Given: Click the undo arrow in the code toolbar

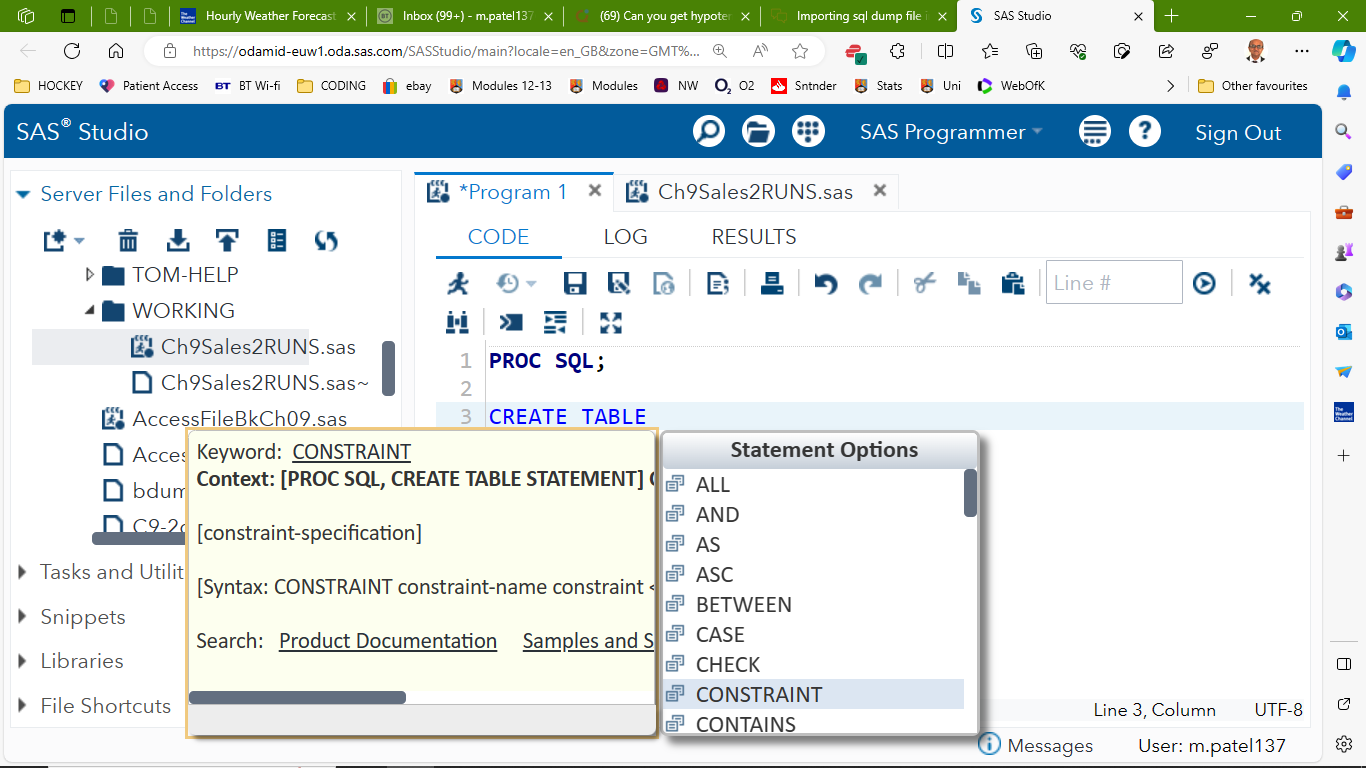Looking at the screenshot, I should (x=825, y=283).
